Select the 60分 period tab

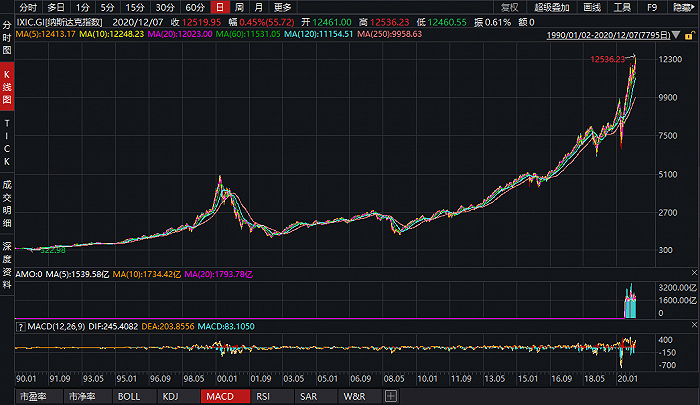tap(195, 7)
